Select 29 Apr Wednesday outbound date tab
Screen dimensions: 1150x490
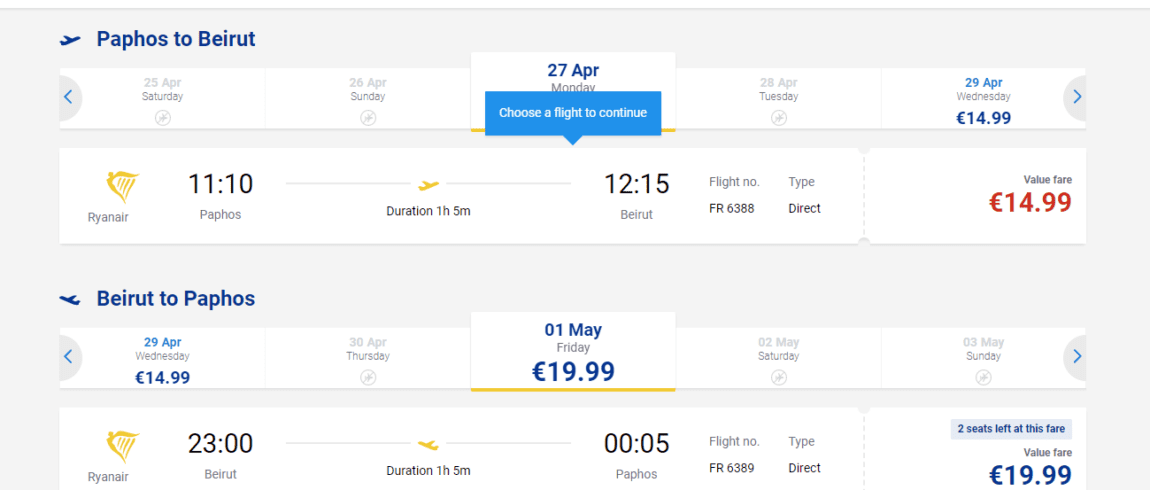click(x=984, y=99)
